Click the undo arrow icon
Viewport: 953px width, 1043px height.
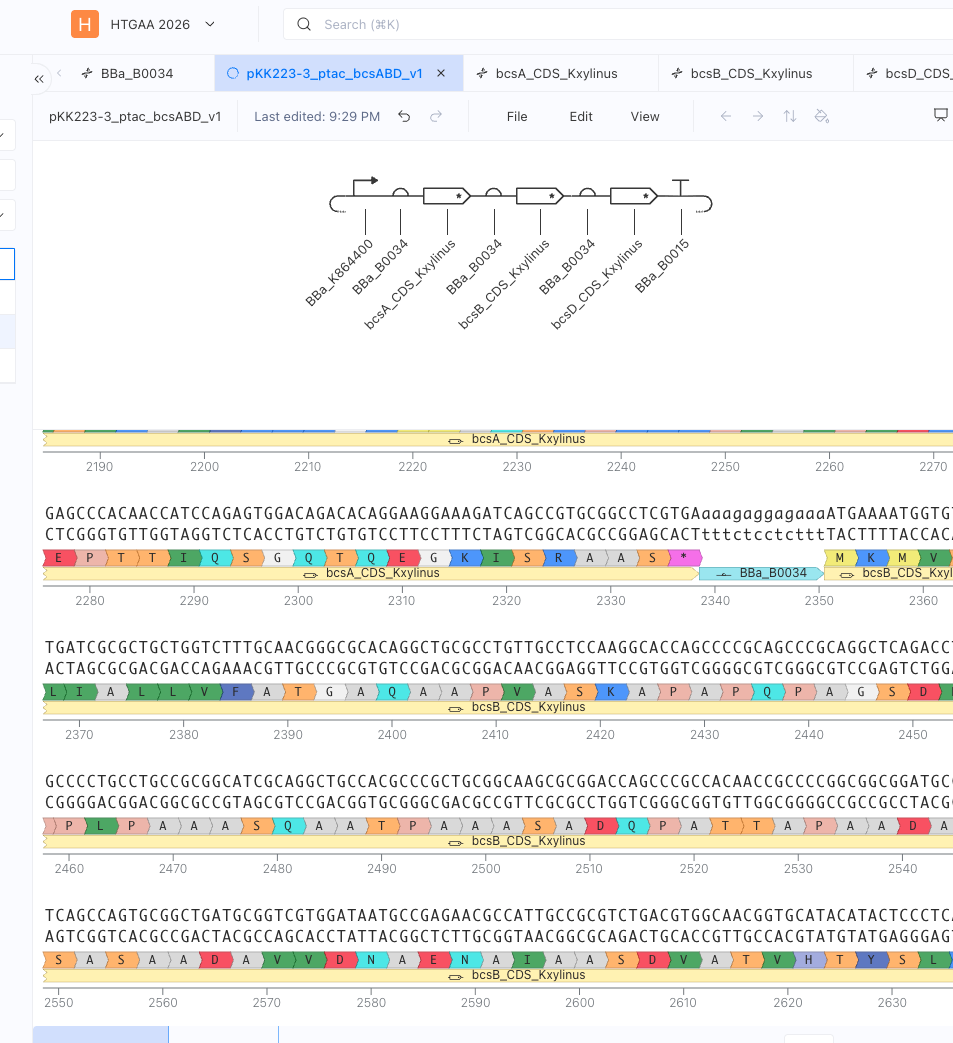click(404, 116)
